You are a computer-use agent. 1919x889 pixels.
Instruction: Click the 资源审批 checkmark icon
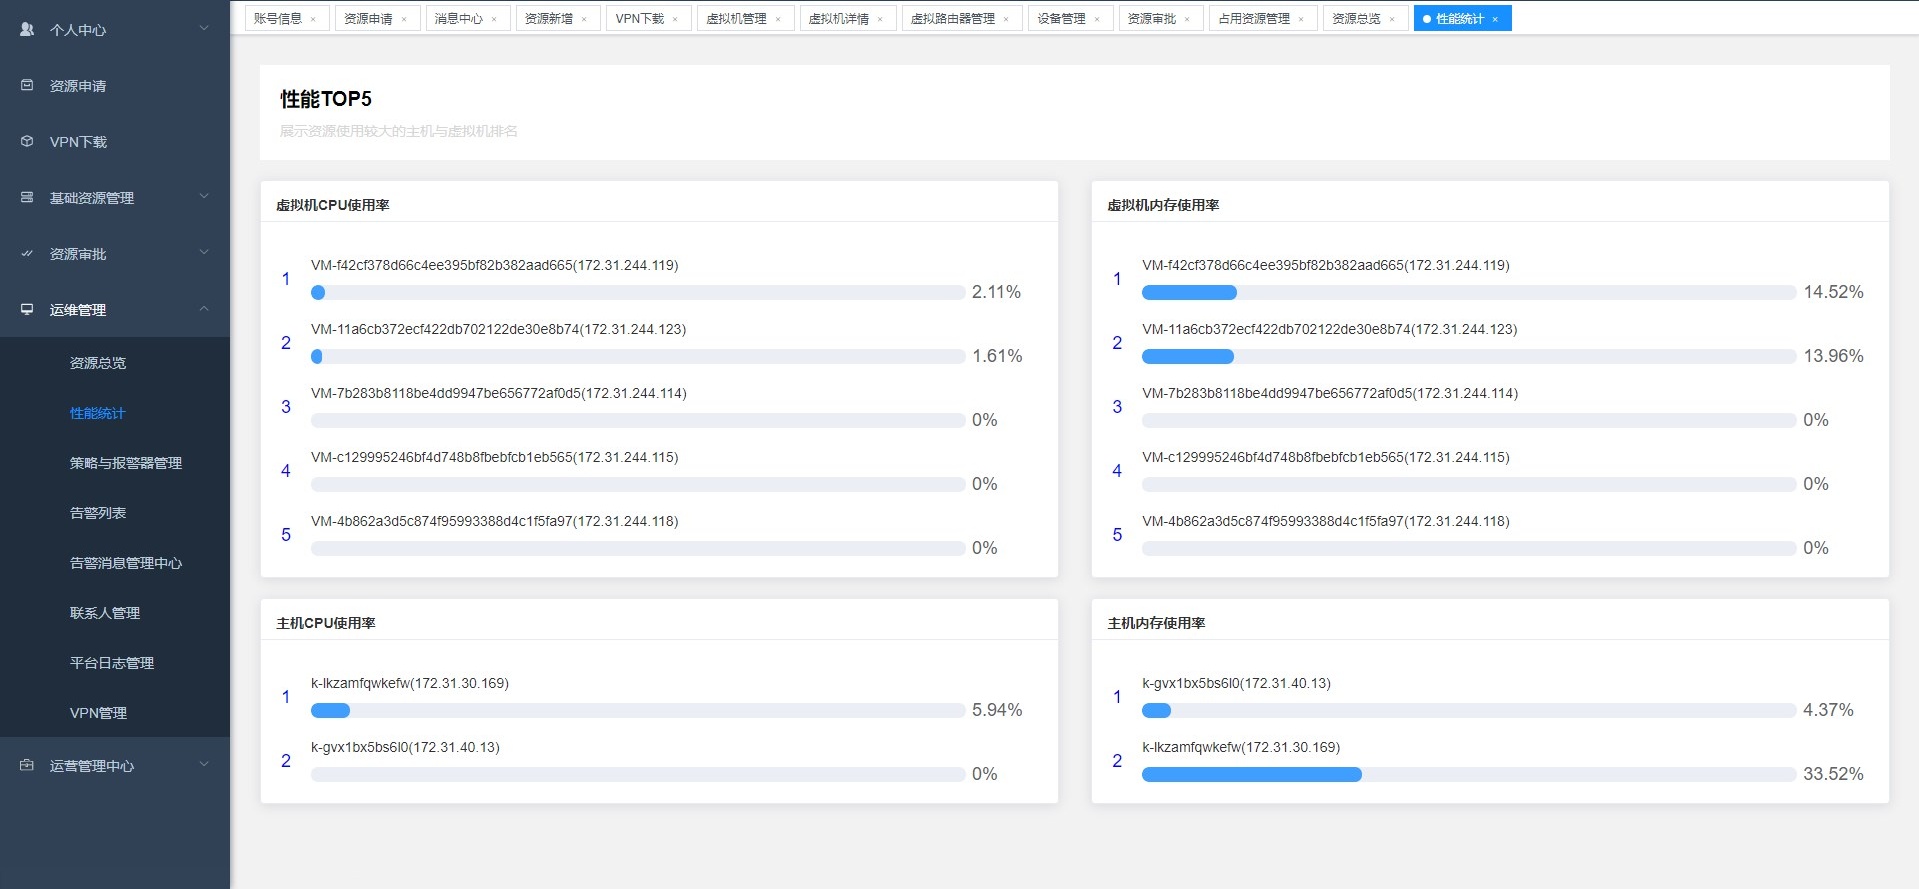point(27,254)
